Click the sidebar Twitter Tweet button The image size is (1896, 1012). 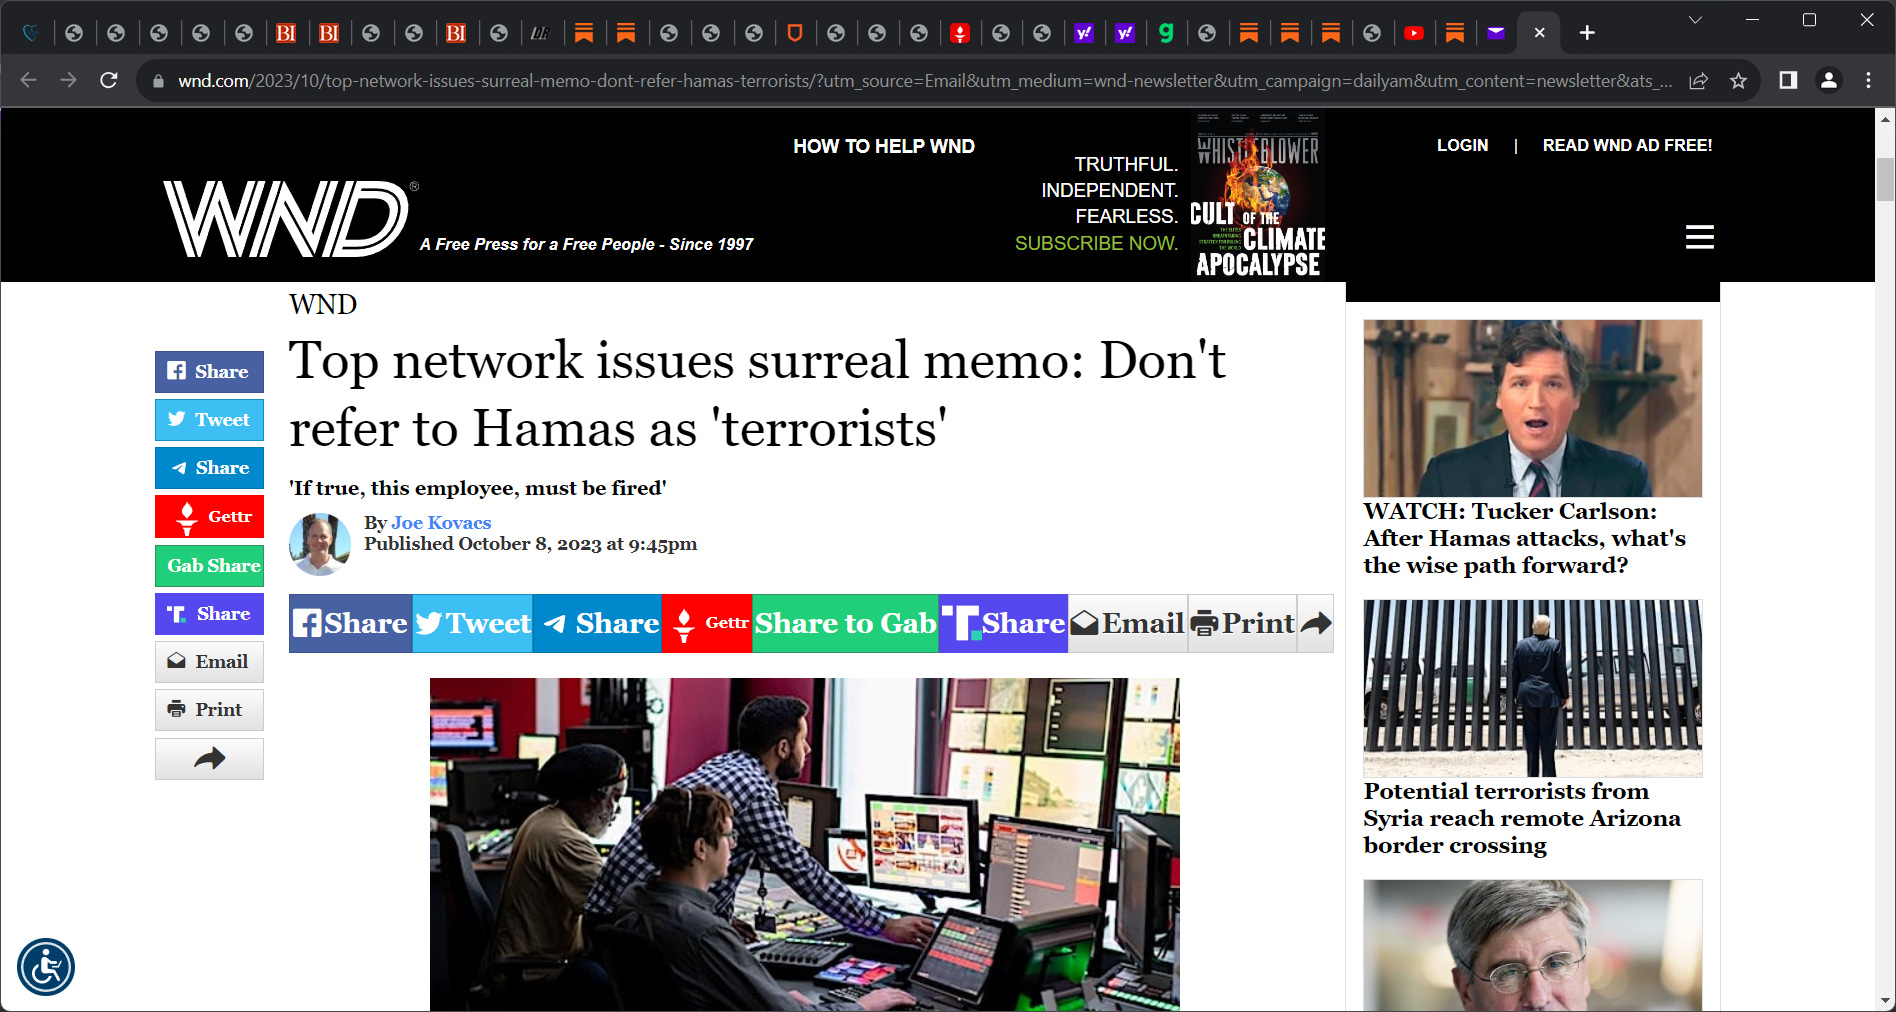tap(209, 420)
